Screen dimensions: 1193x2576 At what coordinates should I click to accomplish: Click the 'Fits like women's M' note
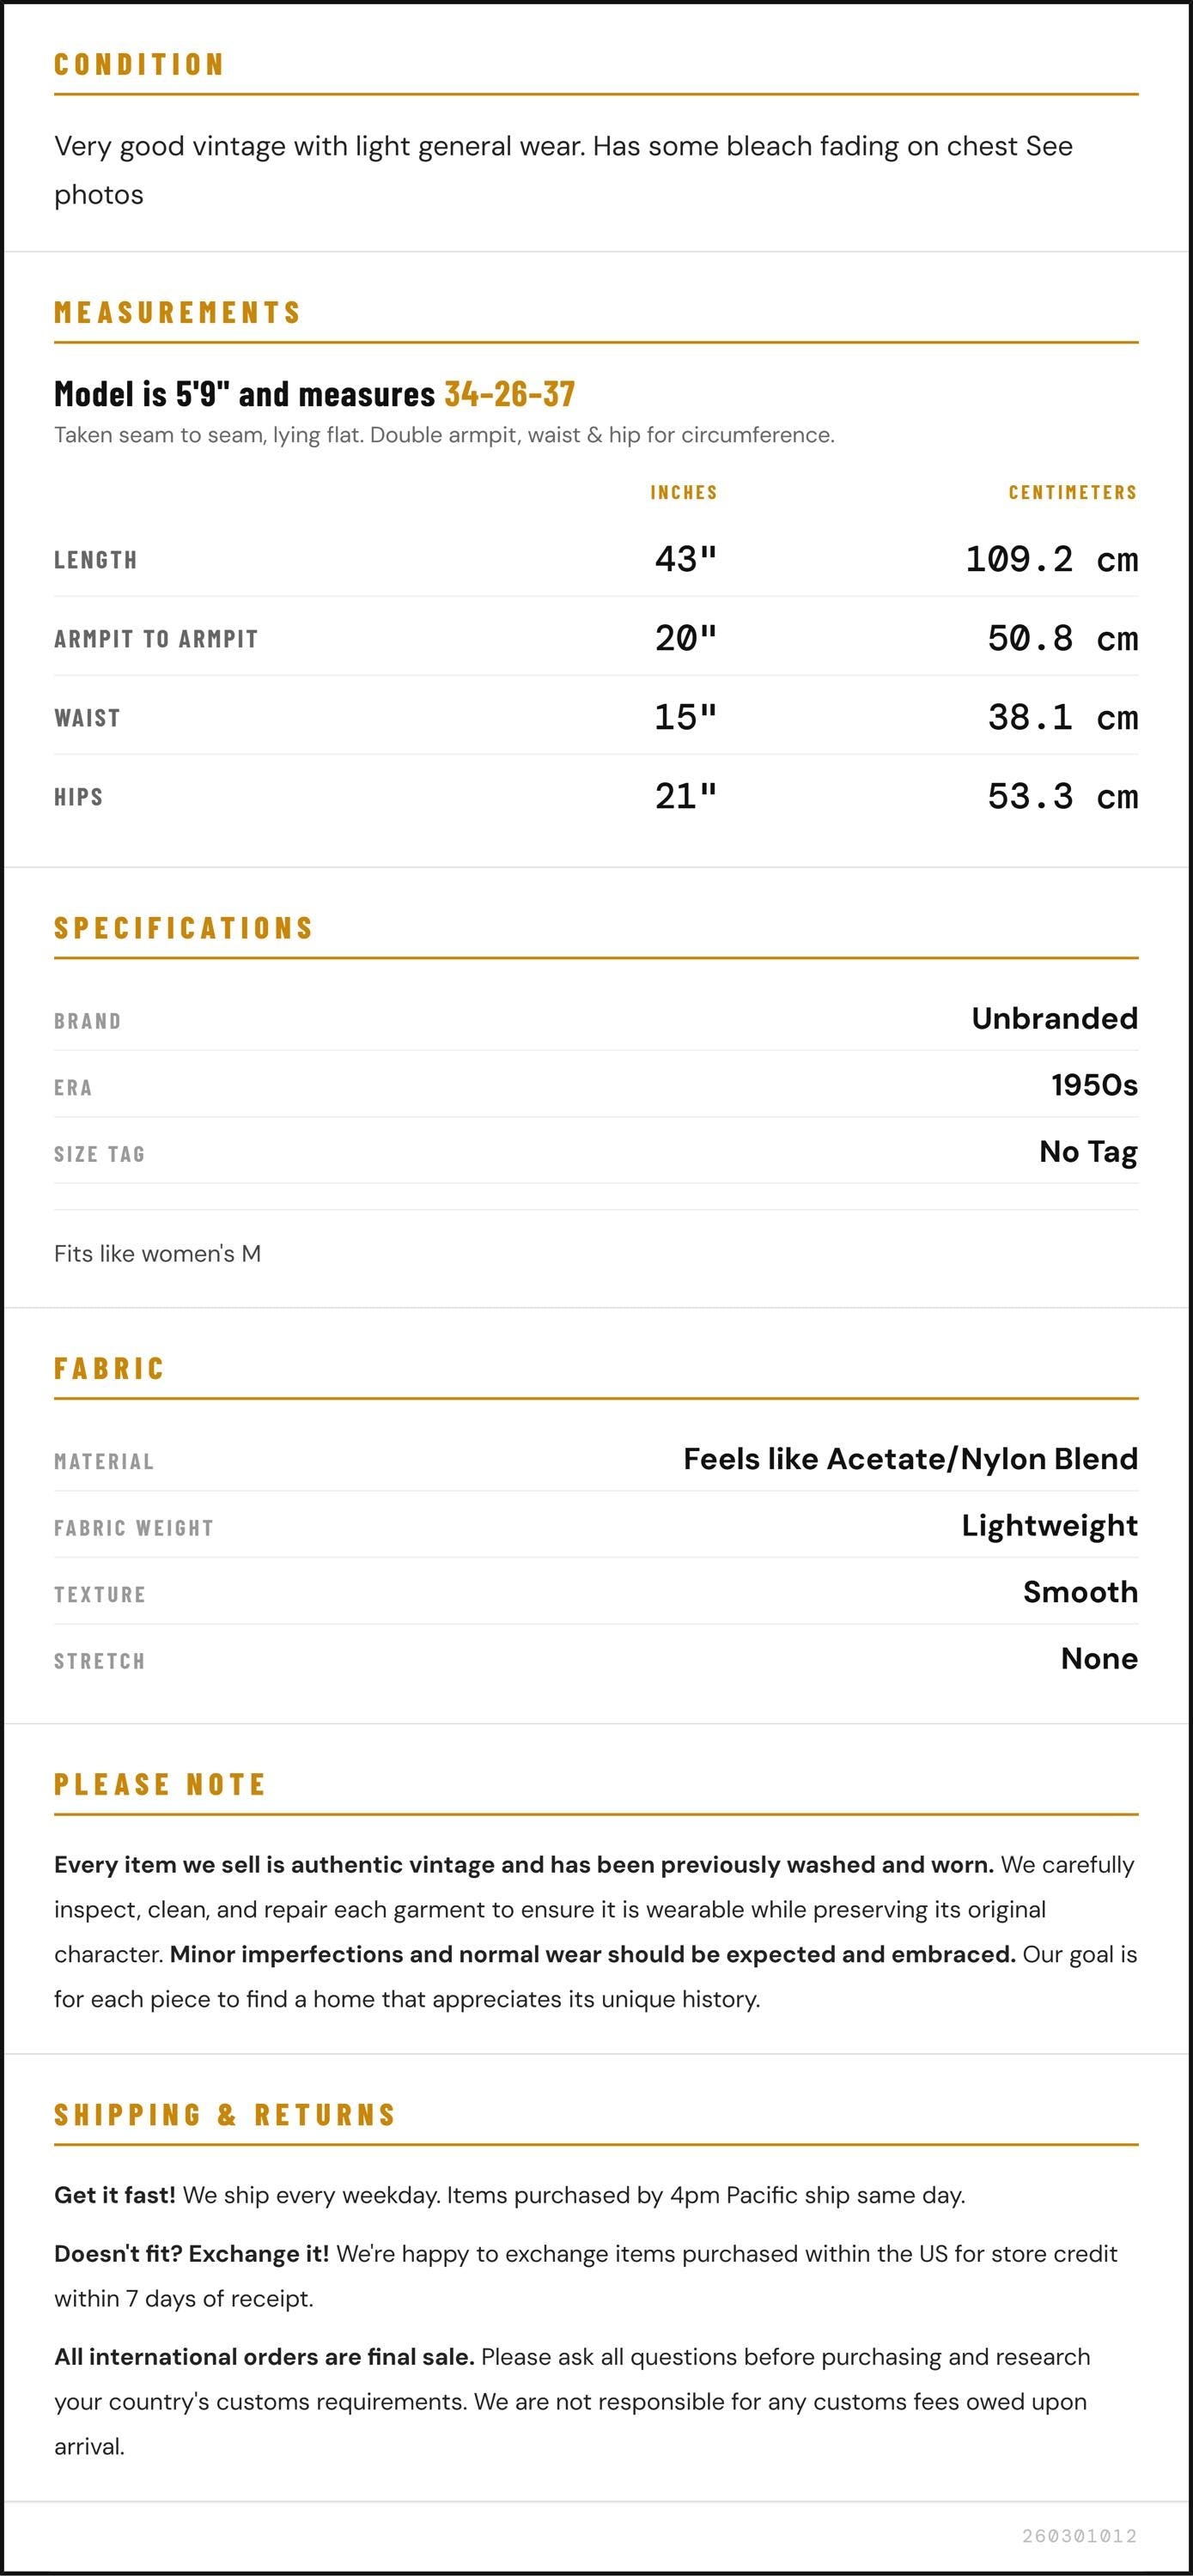157,1254
